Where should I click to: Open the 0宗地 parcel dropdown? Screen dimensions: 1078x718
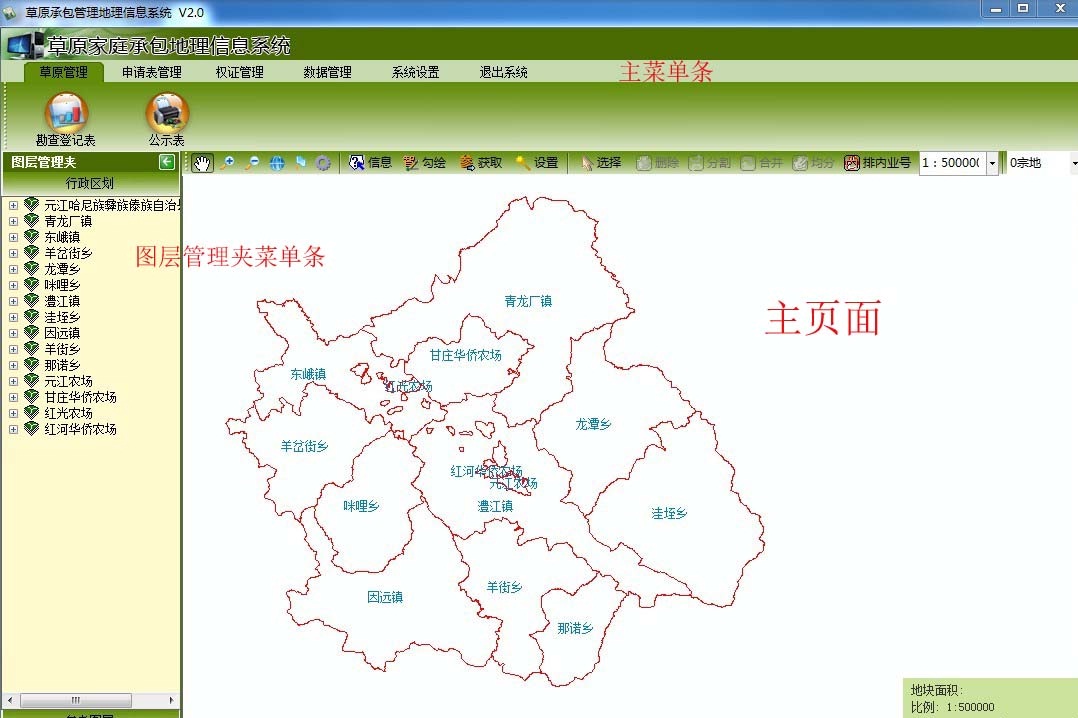[1040, 163]
